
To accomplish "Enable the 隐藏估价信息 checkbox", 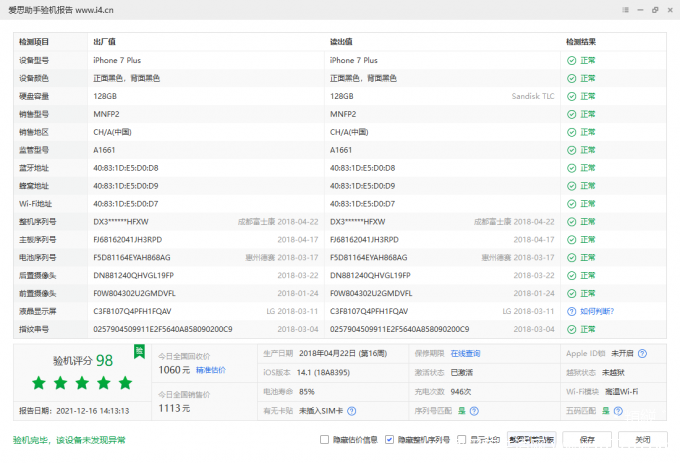I will coord(324,440).
